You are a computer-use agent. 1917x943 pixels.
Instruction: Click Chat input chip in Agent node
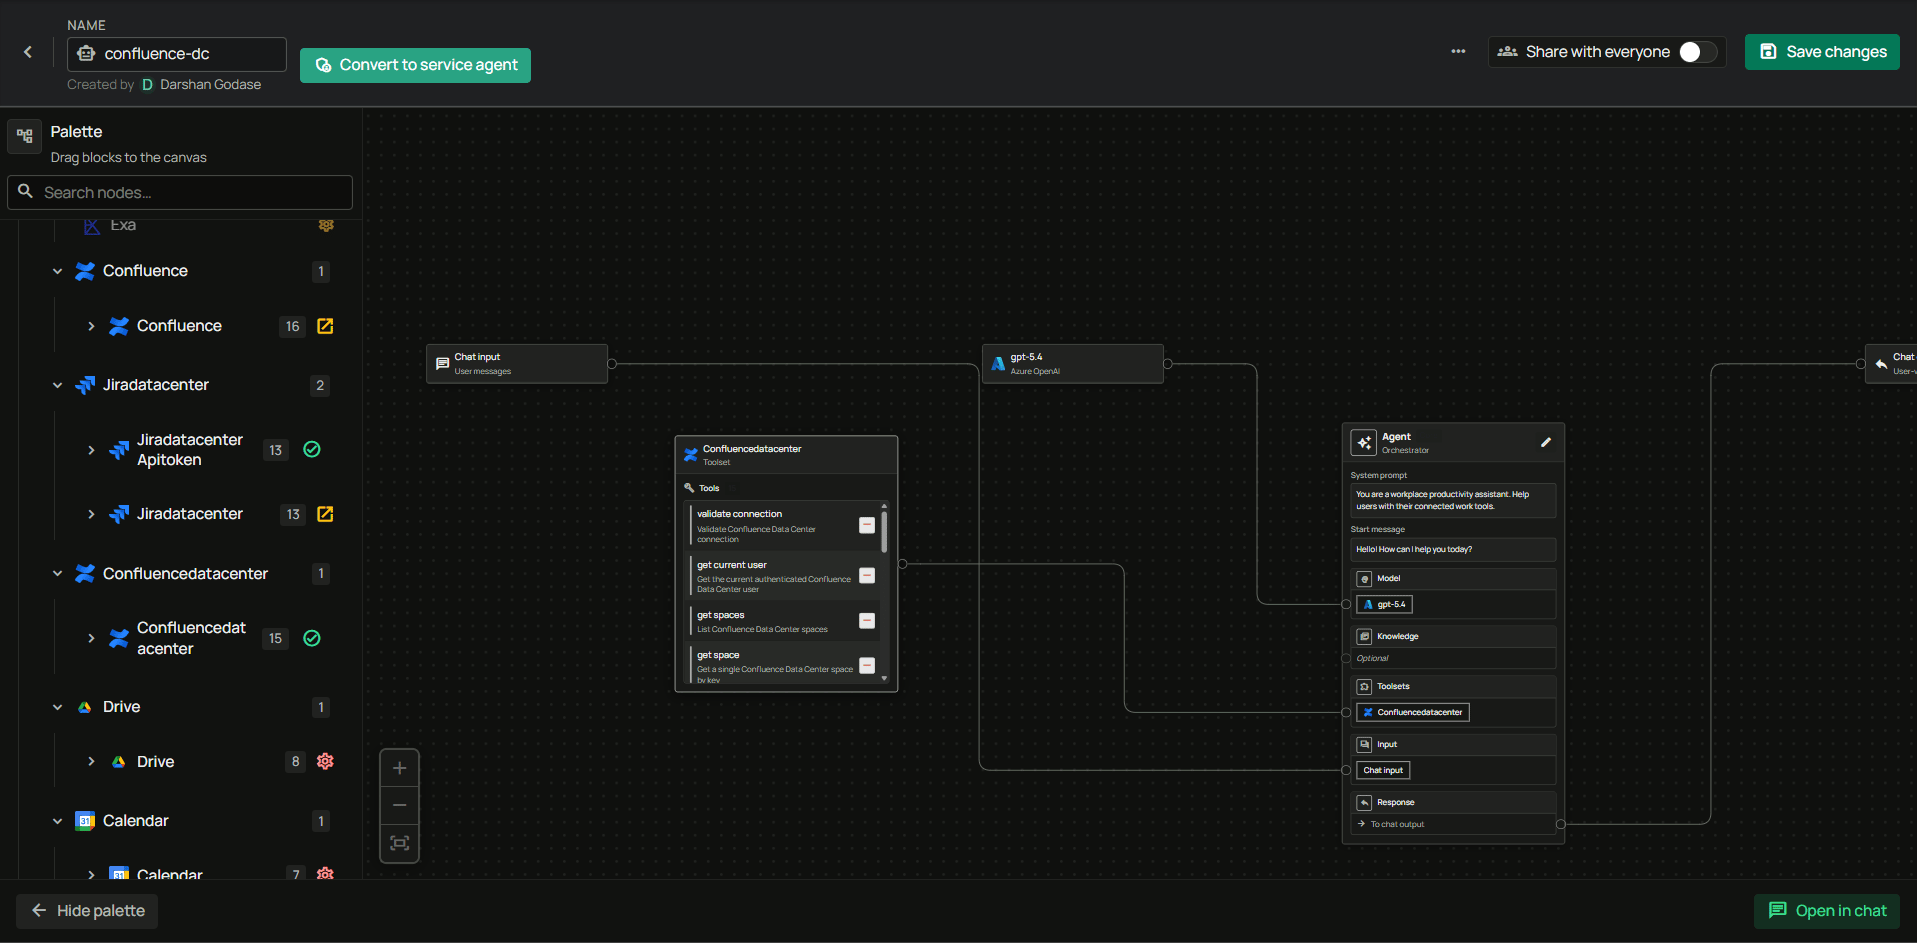tap(1383, 770)
